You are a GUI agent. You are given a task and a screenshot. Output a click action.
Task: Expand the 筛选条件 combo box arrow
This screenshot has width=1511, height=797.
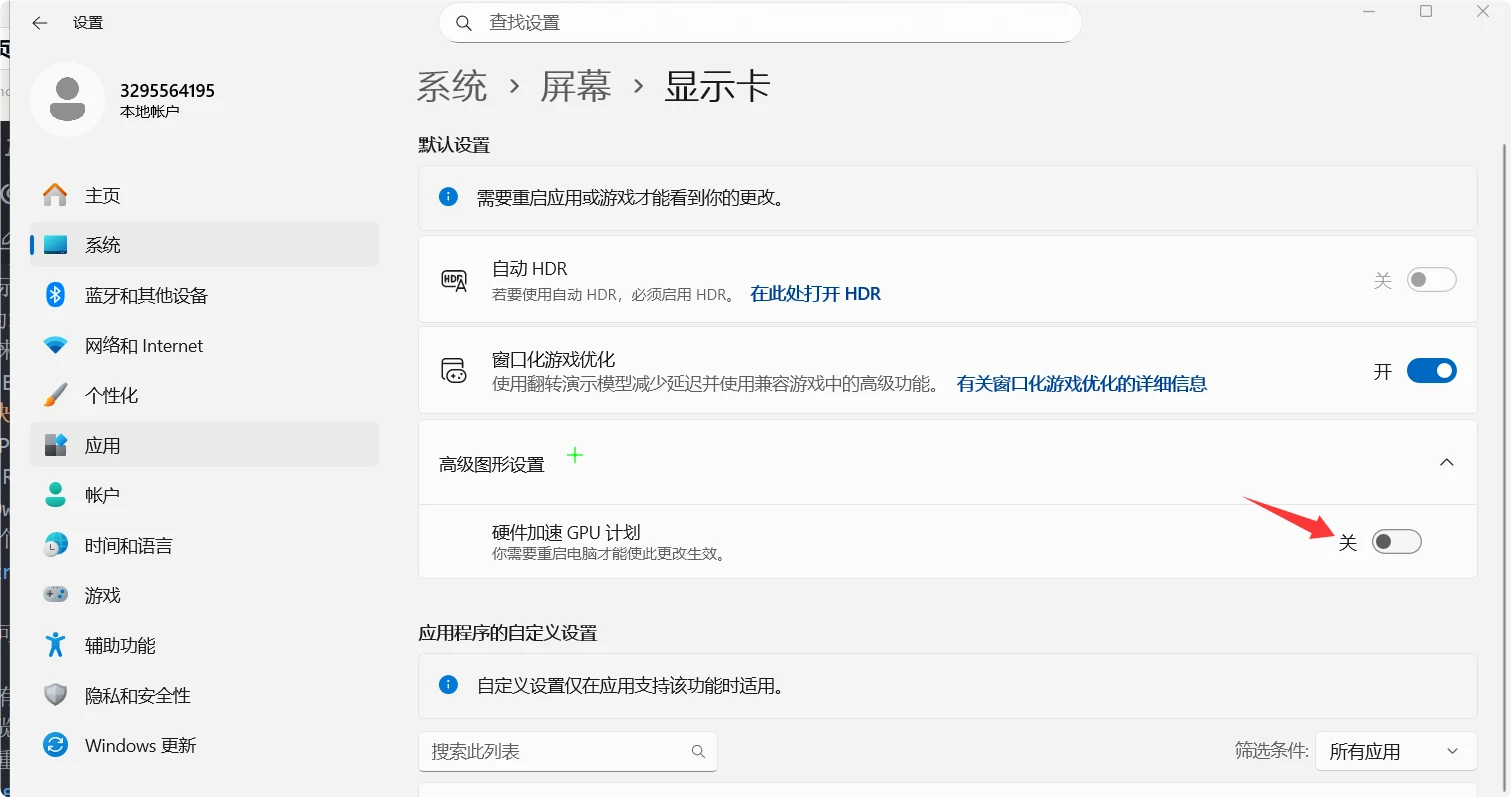point(1452,751)
